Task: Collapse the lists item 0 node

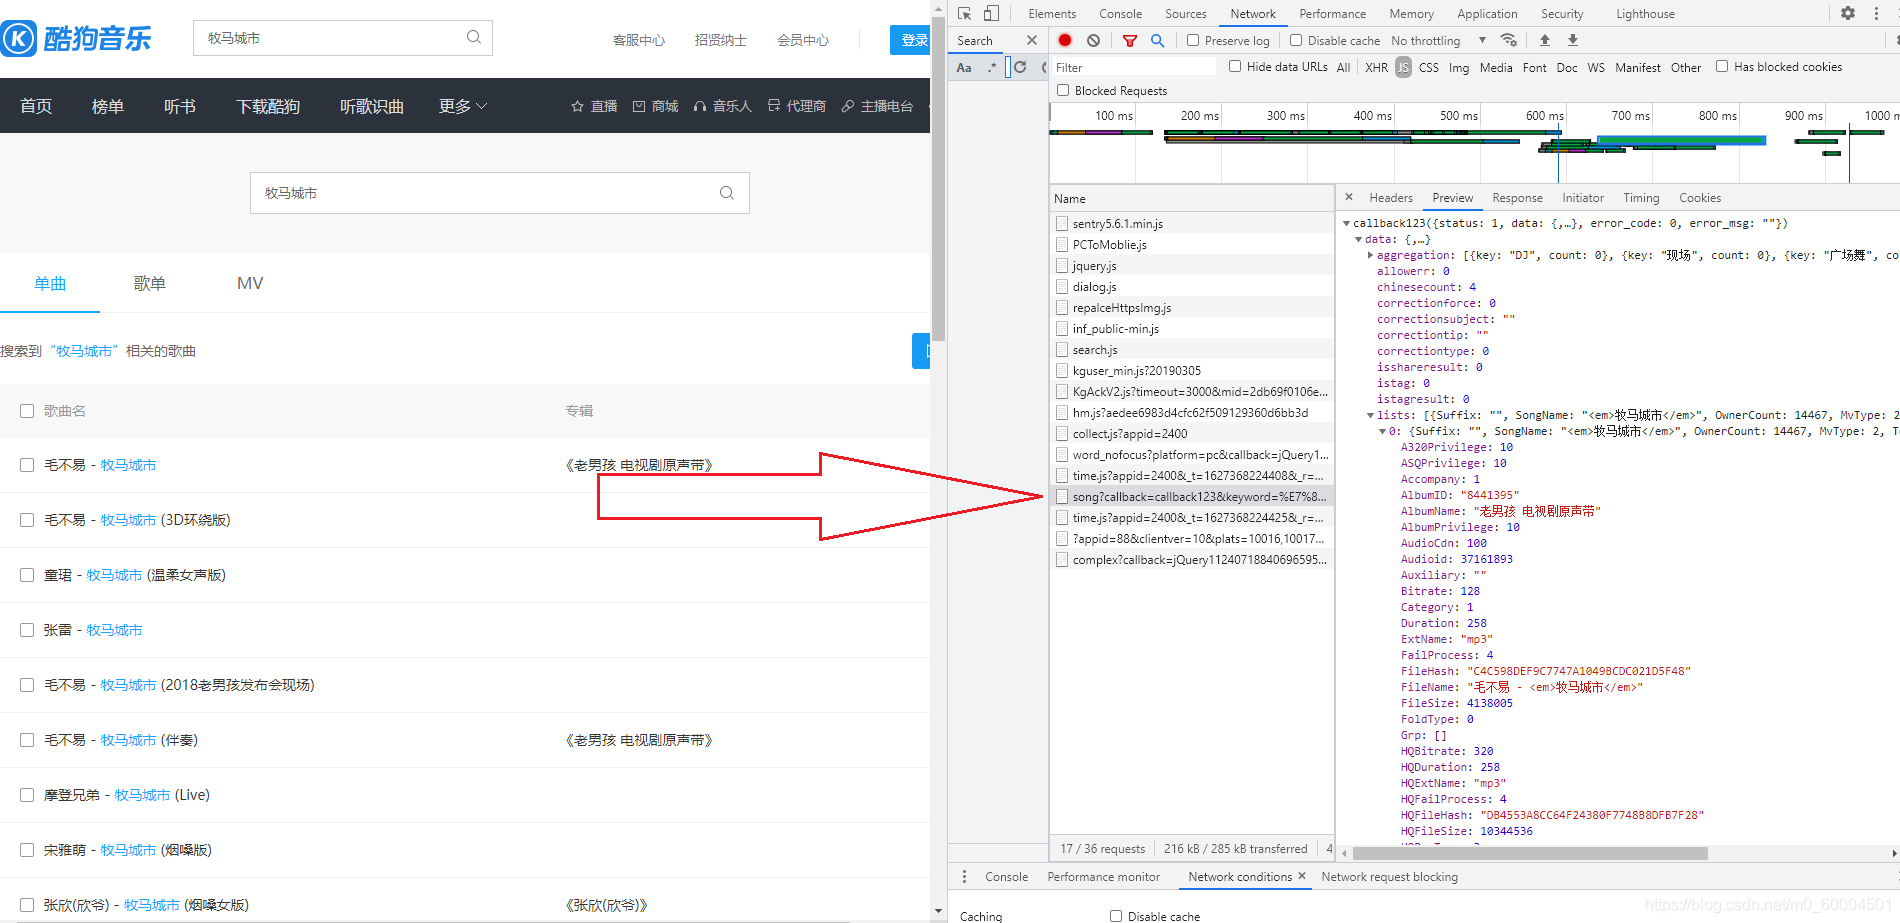Action: pyautogui.click(x=1383, y=431)
